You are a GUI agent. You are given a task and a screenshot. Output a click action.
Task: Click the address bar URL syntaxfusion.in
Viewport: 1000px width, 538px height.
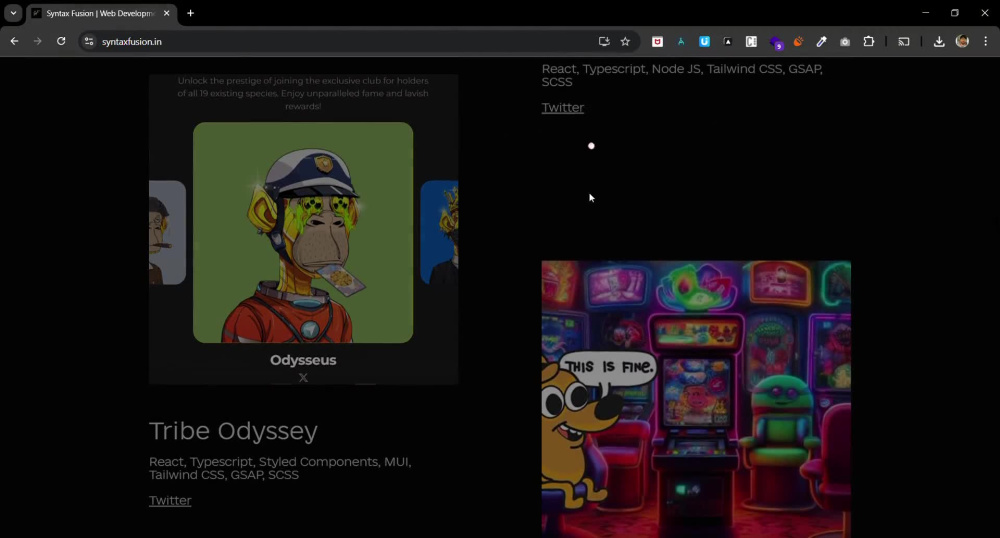click(x=132, y=41)
